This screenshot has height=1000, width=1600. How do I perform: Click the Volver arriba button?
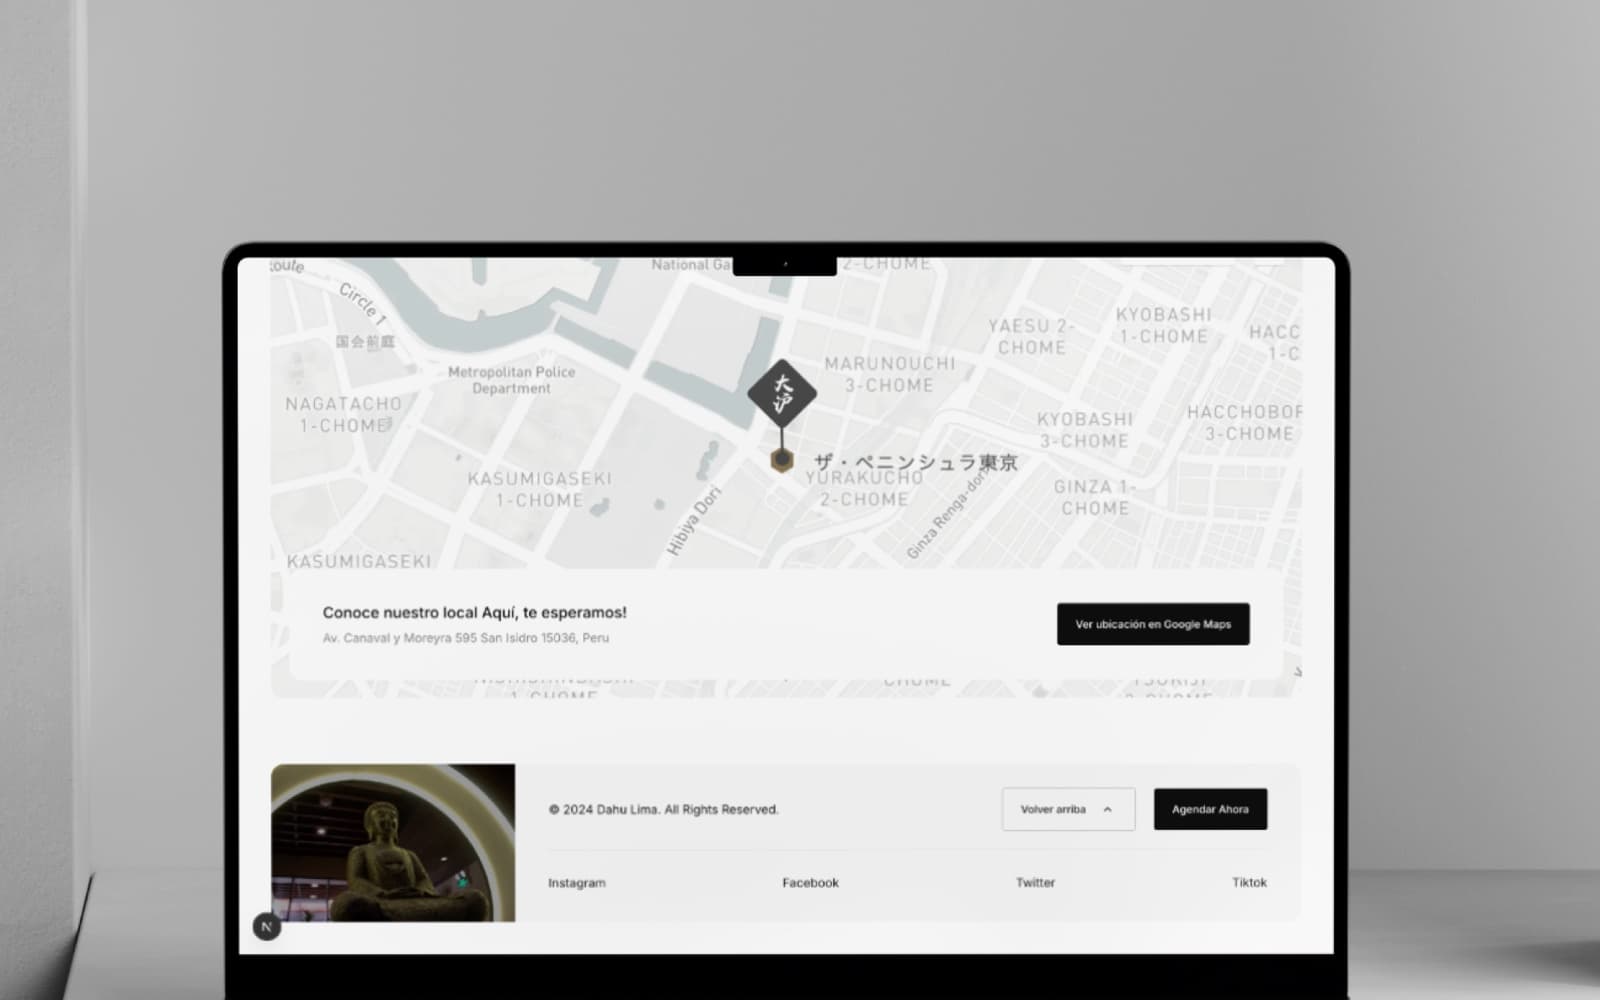coord(1068,809)
